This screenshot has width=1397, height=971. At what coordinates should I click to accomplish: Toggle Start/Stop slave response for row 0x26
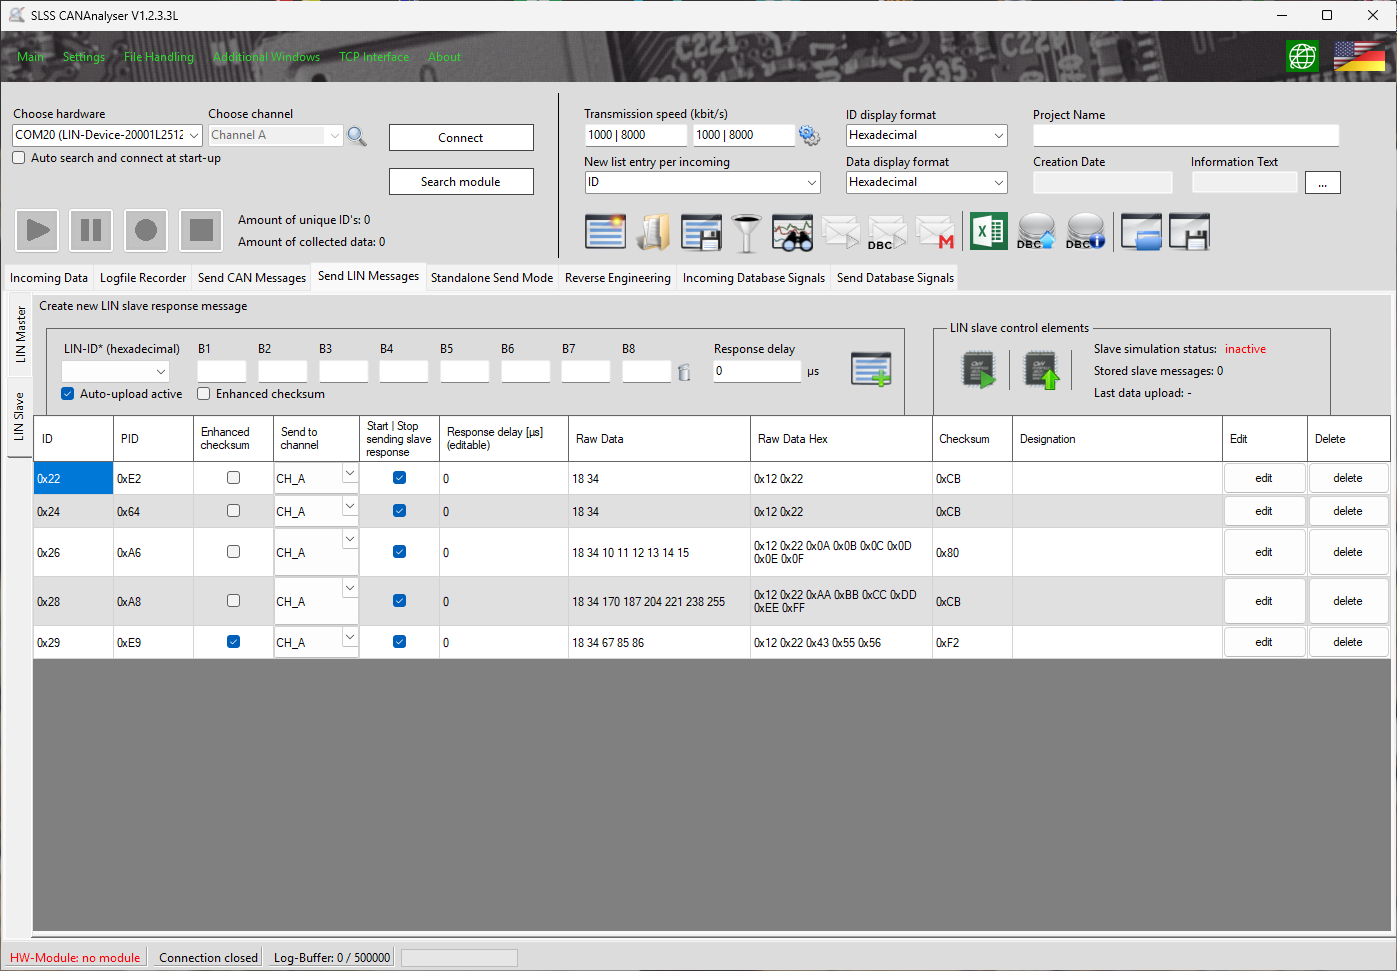point(399,552)
